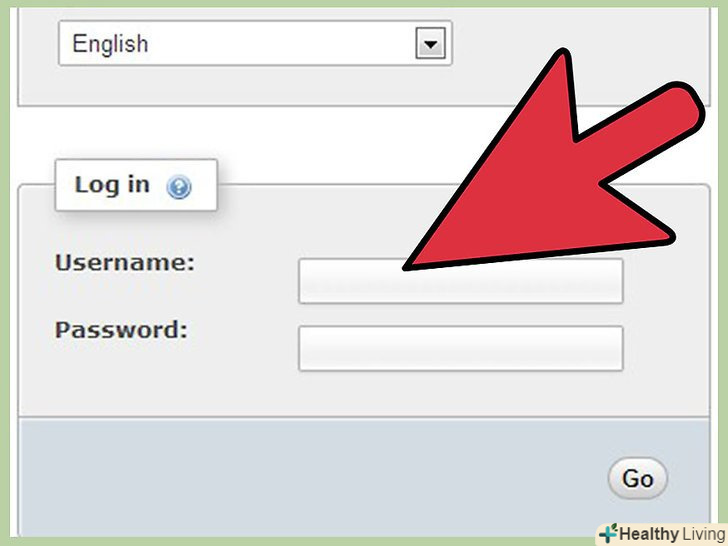The height and width of the screenshot is (546, 728).
Task: Open the Log in help question-mark icon
Action: click(x=179, y=187)
